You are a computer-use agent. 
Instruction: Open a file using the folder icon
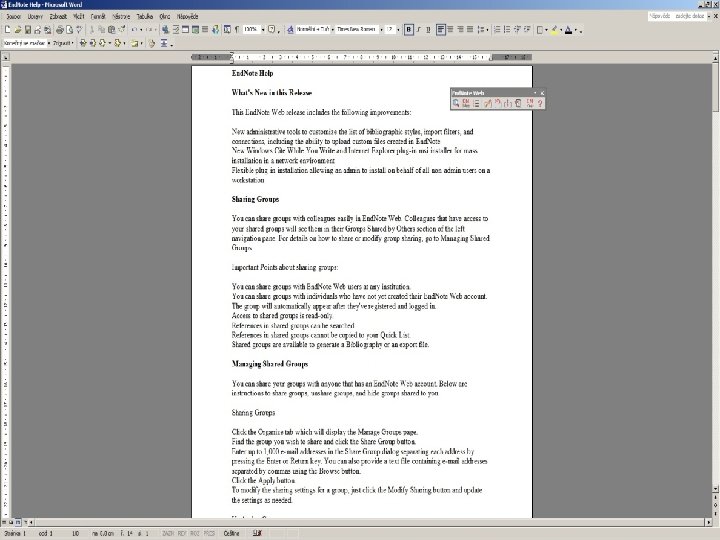tap(17, 30)
